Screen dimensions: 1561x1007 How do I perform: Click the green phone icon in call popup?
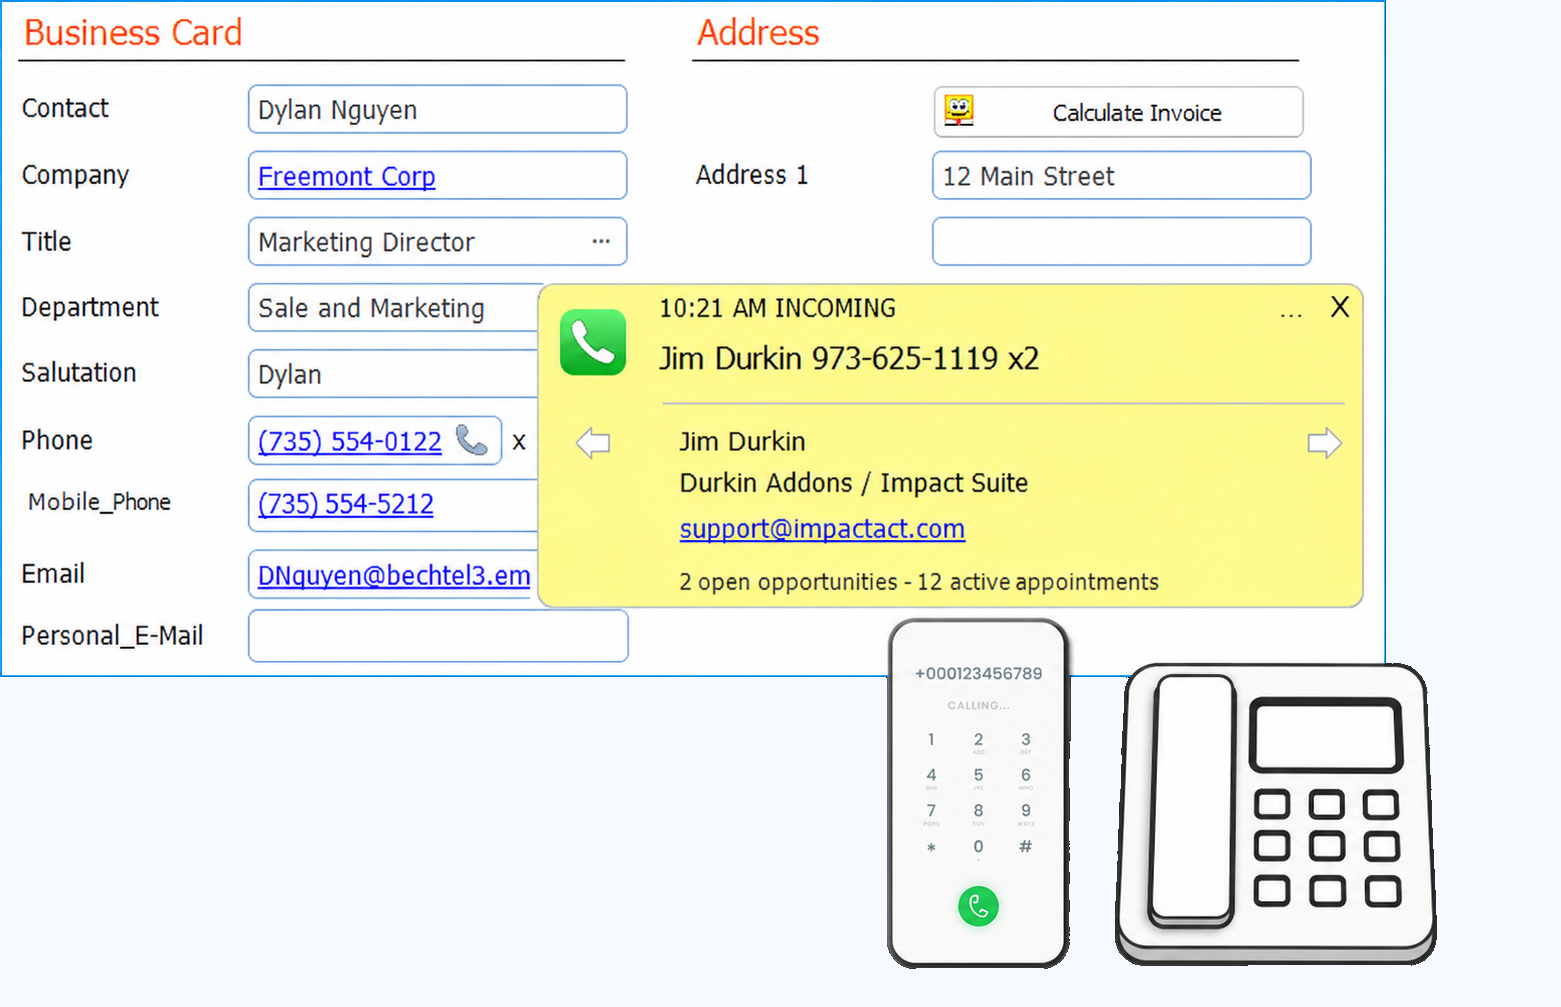pyautogui.click(x=593, y=342)
